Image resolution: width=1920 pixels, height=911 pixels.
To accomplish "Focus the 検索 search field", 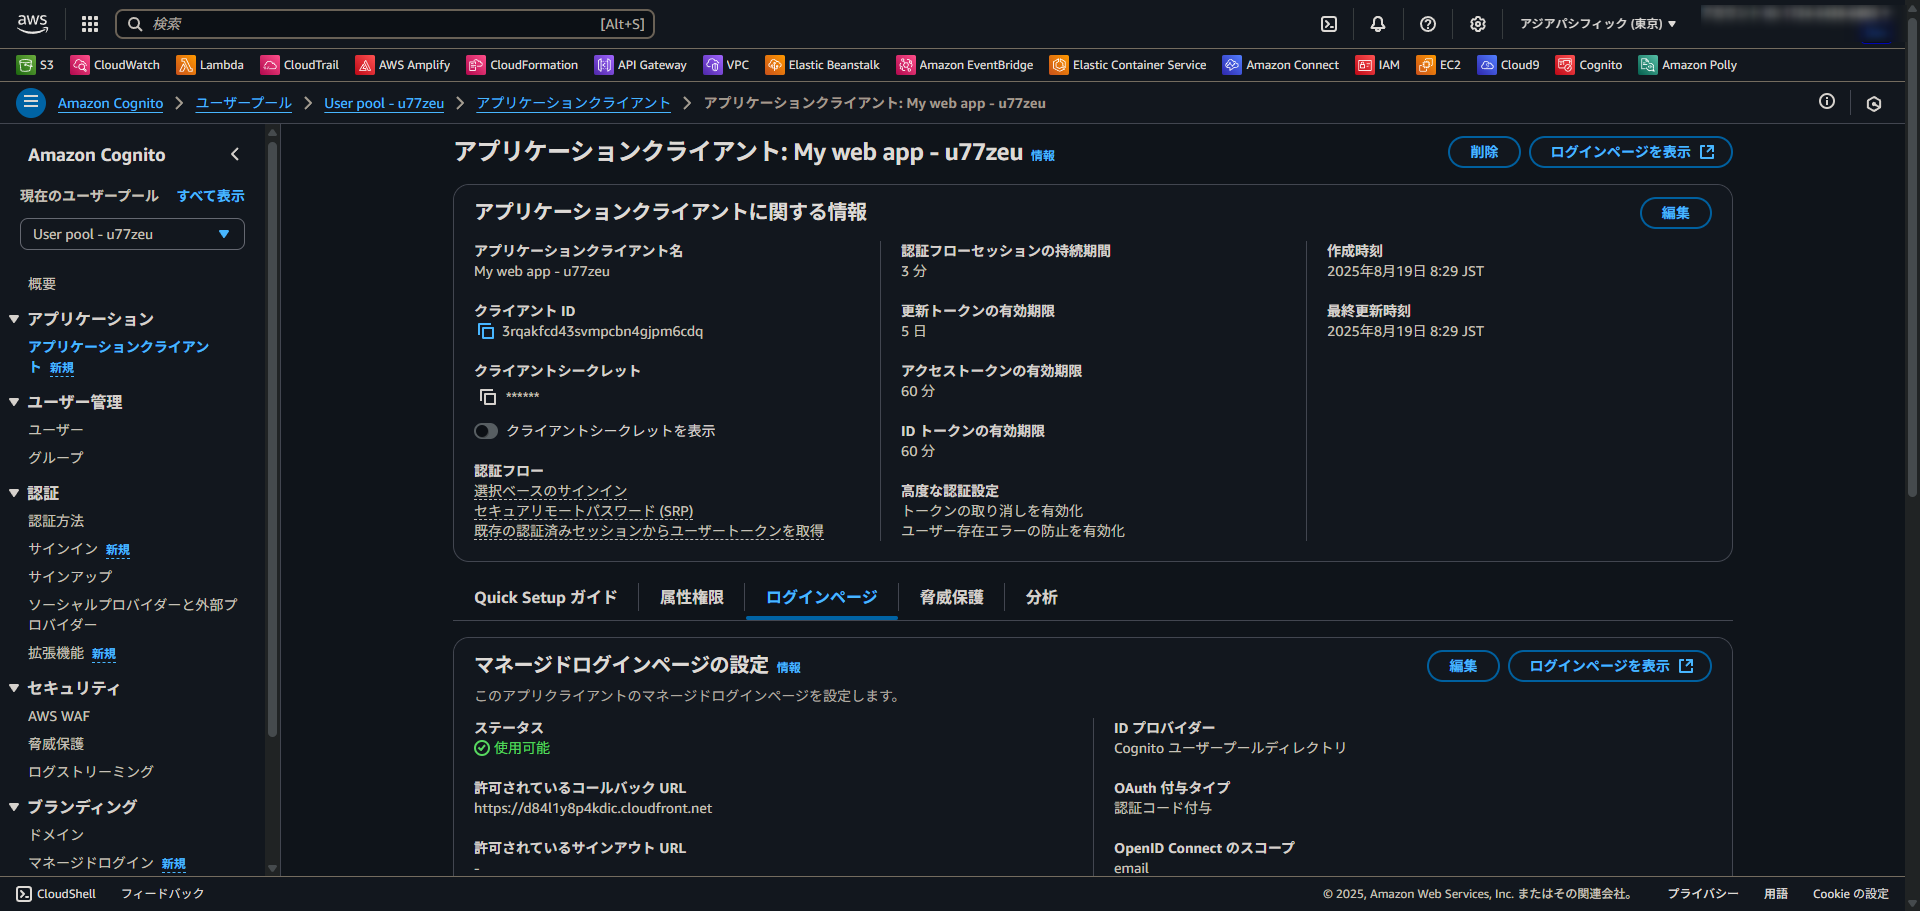I will 385,24.
